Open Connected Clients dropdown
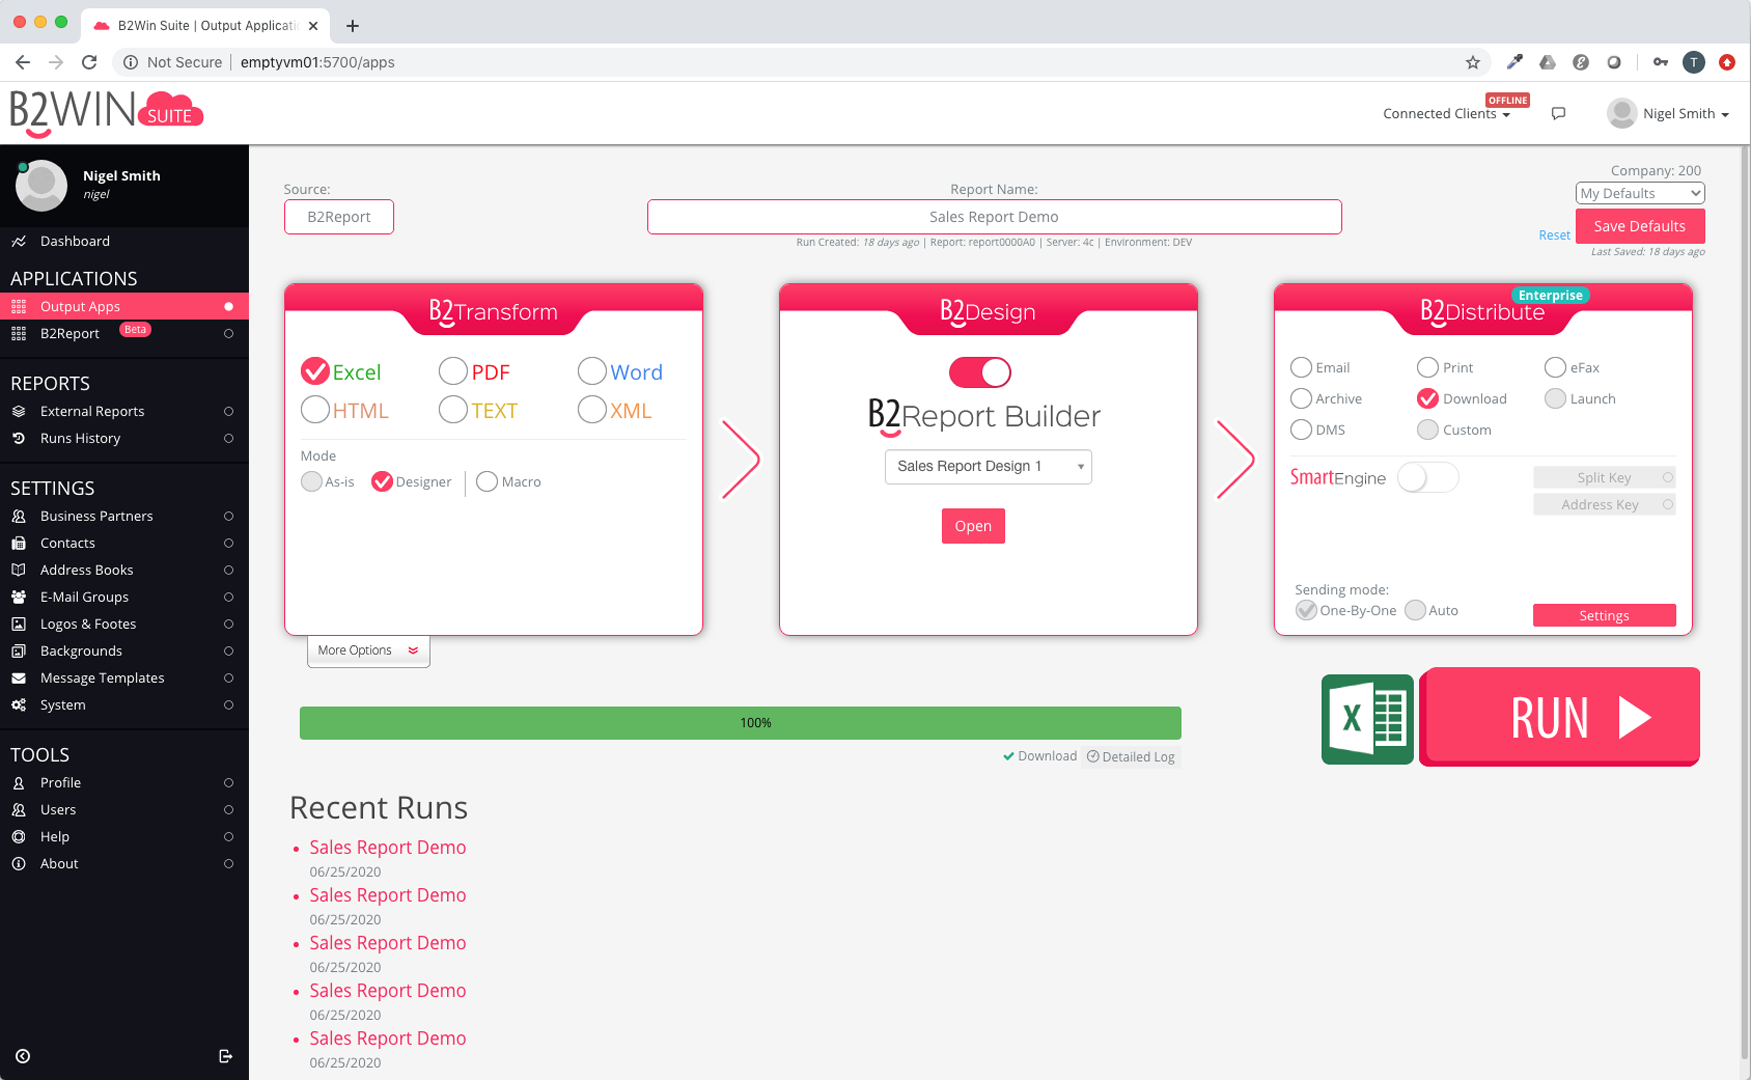 (1446, 114)
